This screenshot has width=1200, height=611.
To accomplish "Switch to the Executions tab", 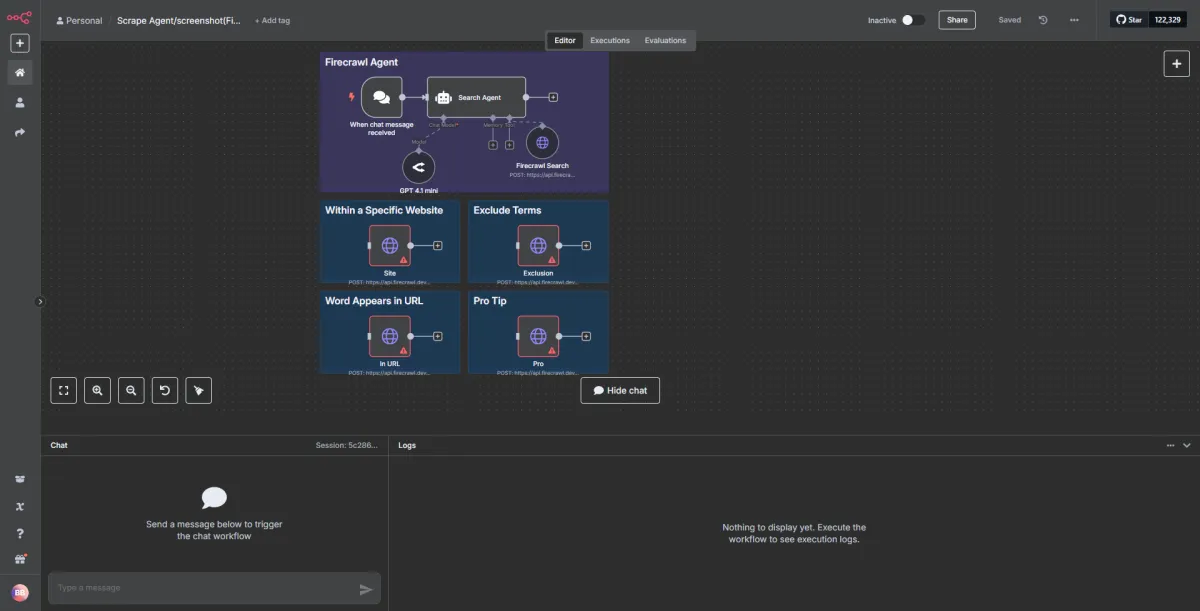I will coord(610,40).
